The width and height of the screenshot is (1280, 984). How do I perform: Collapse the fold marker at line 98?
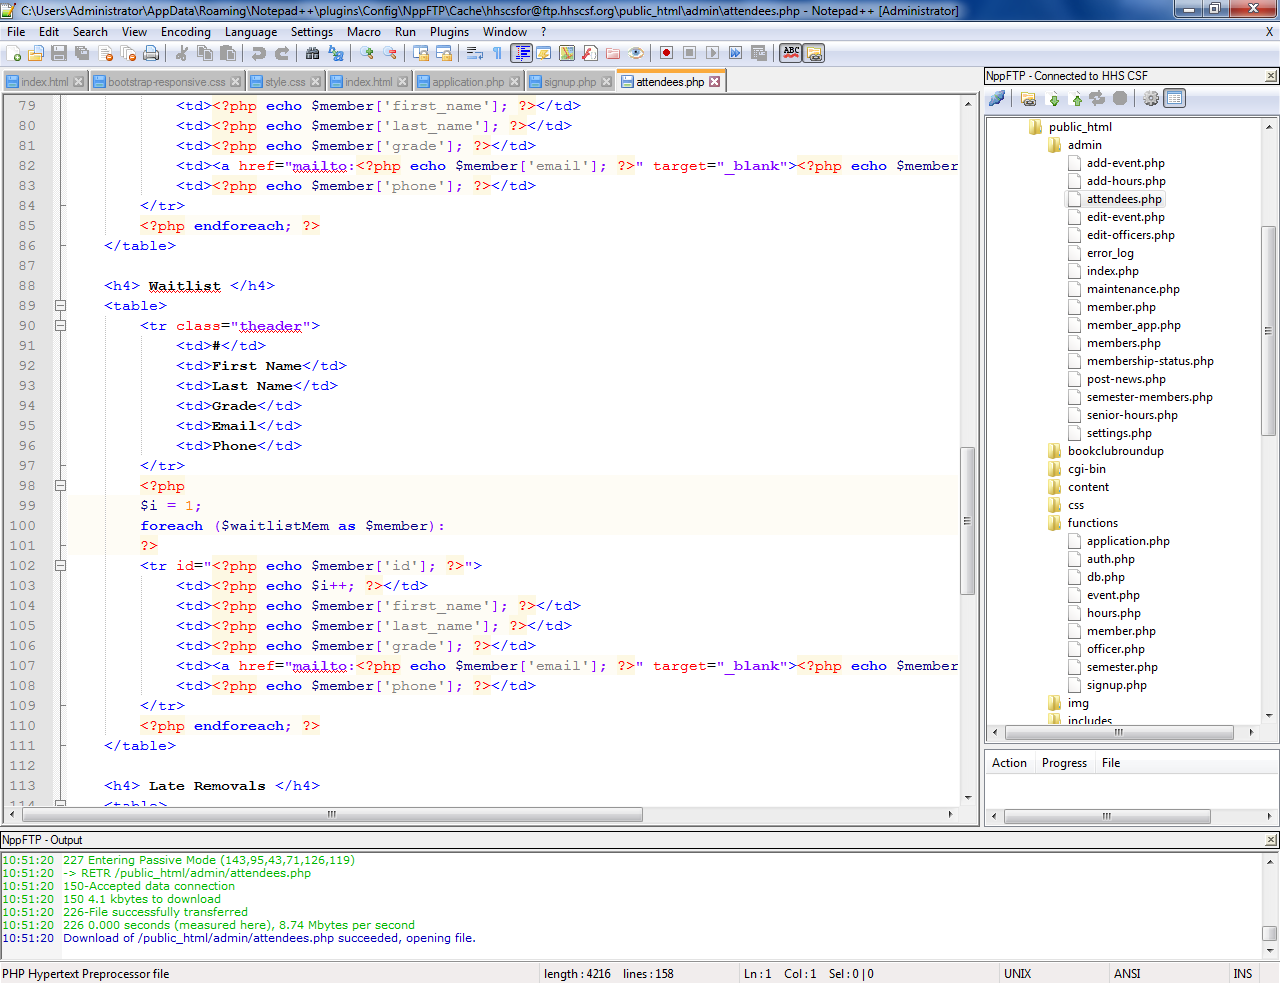[x=60, y=486]
